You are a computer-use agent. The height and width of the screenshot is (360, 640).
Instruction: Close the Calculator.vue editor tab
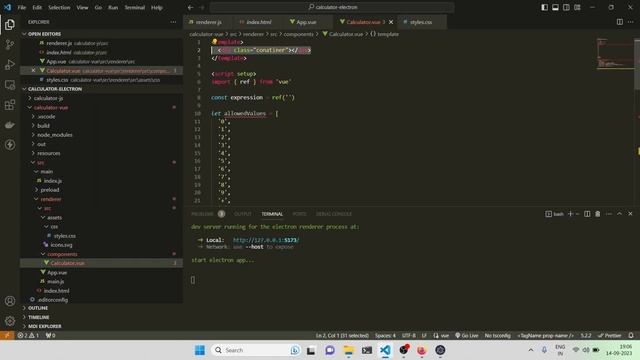point(391,22)
